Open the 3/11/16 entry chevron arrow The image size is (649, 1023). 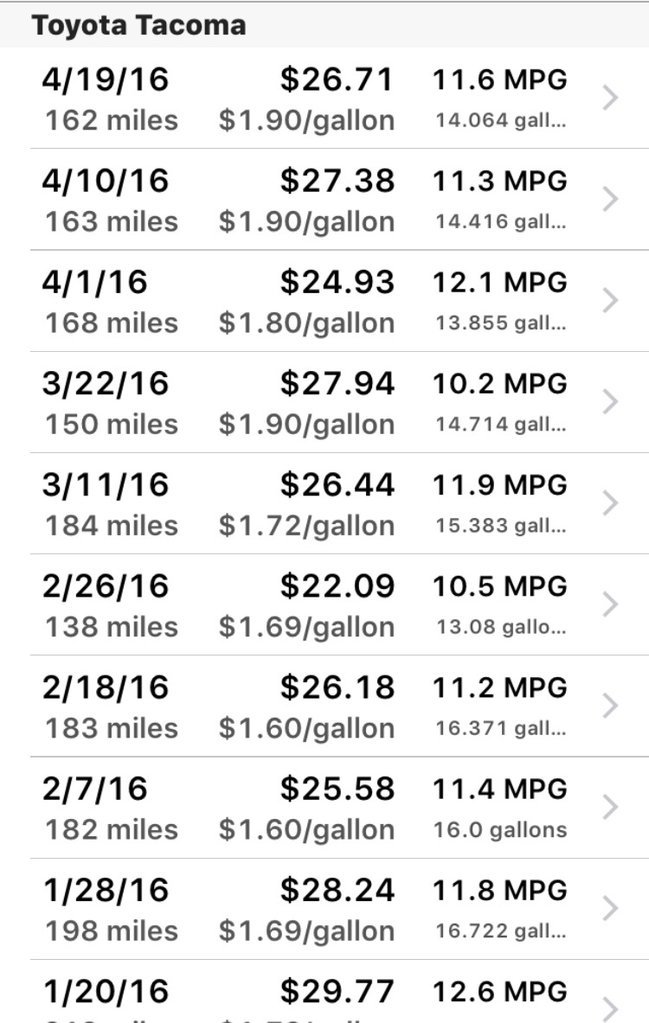610,503
